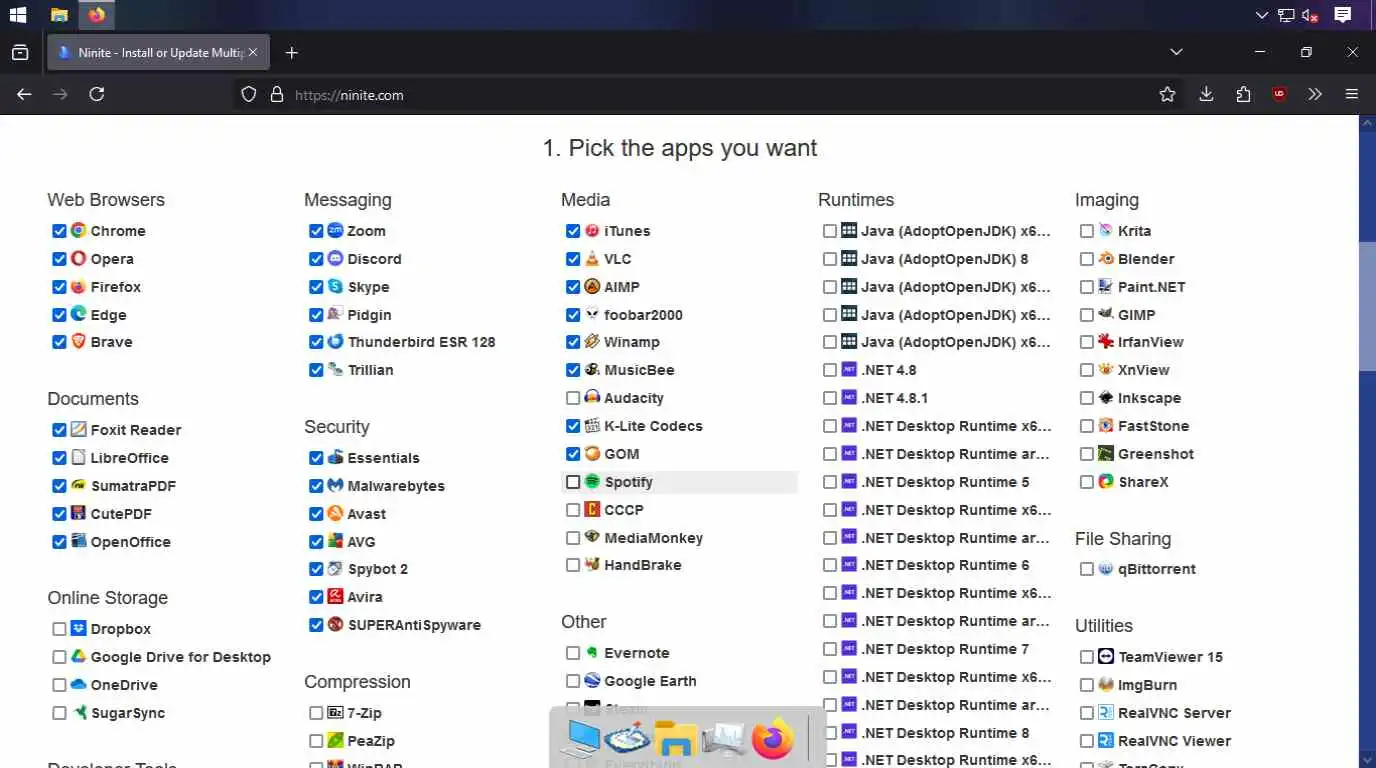Show hidden system tray icons

click(x=1263, y=15)
